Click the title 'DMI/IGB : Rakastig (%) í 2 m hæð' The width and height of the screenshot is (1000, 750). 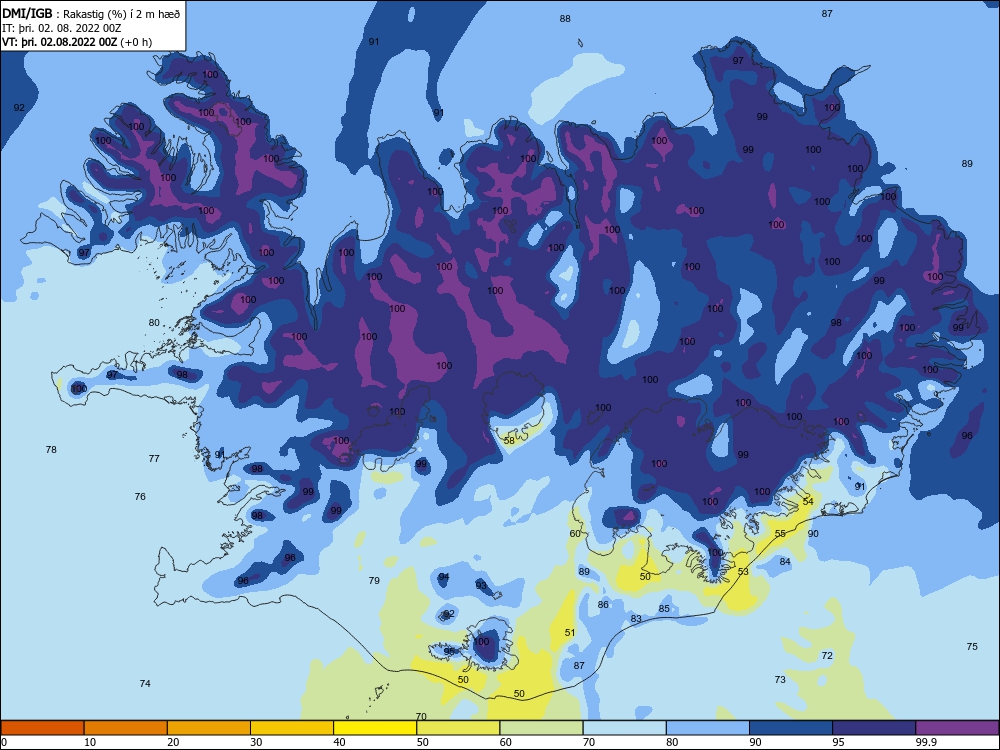pos(91,14)
